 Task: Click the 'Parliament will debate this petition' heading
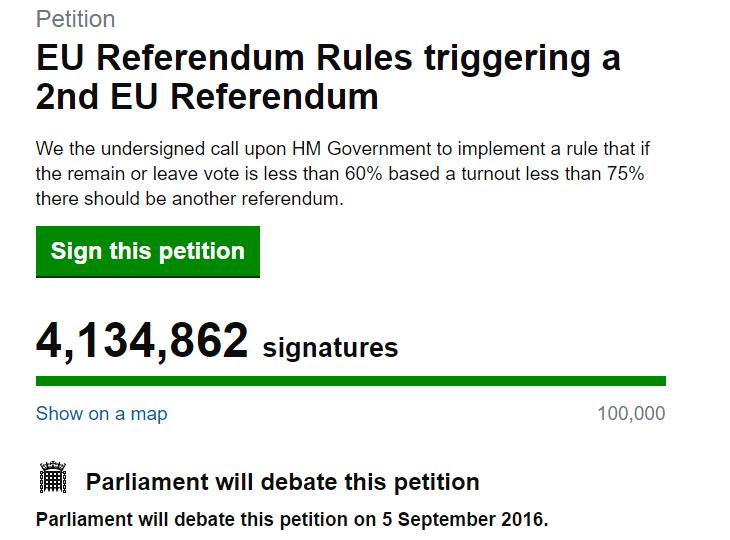282,482
